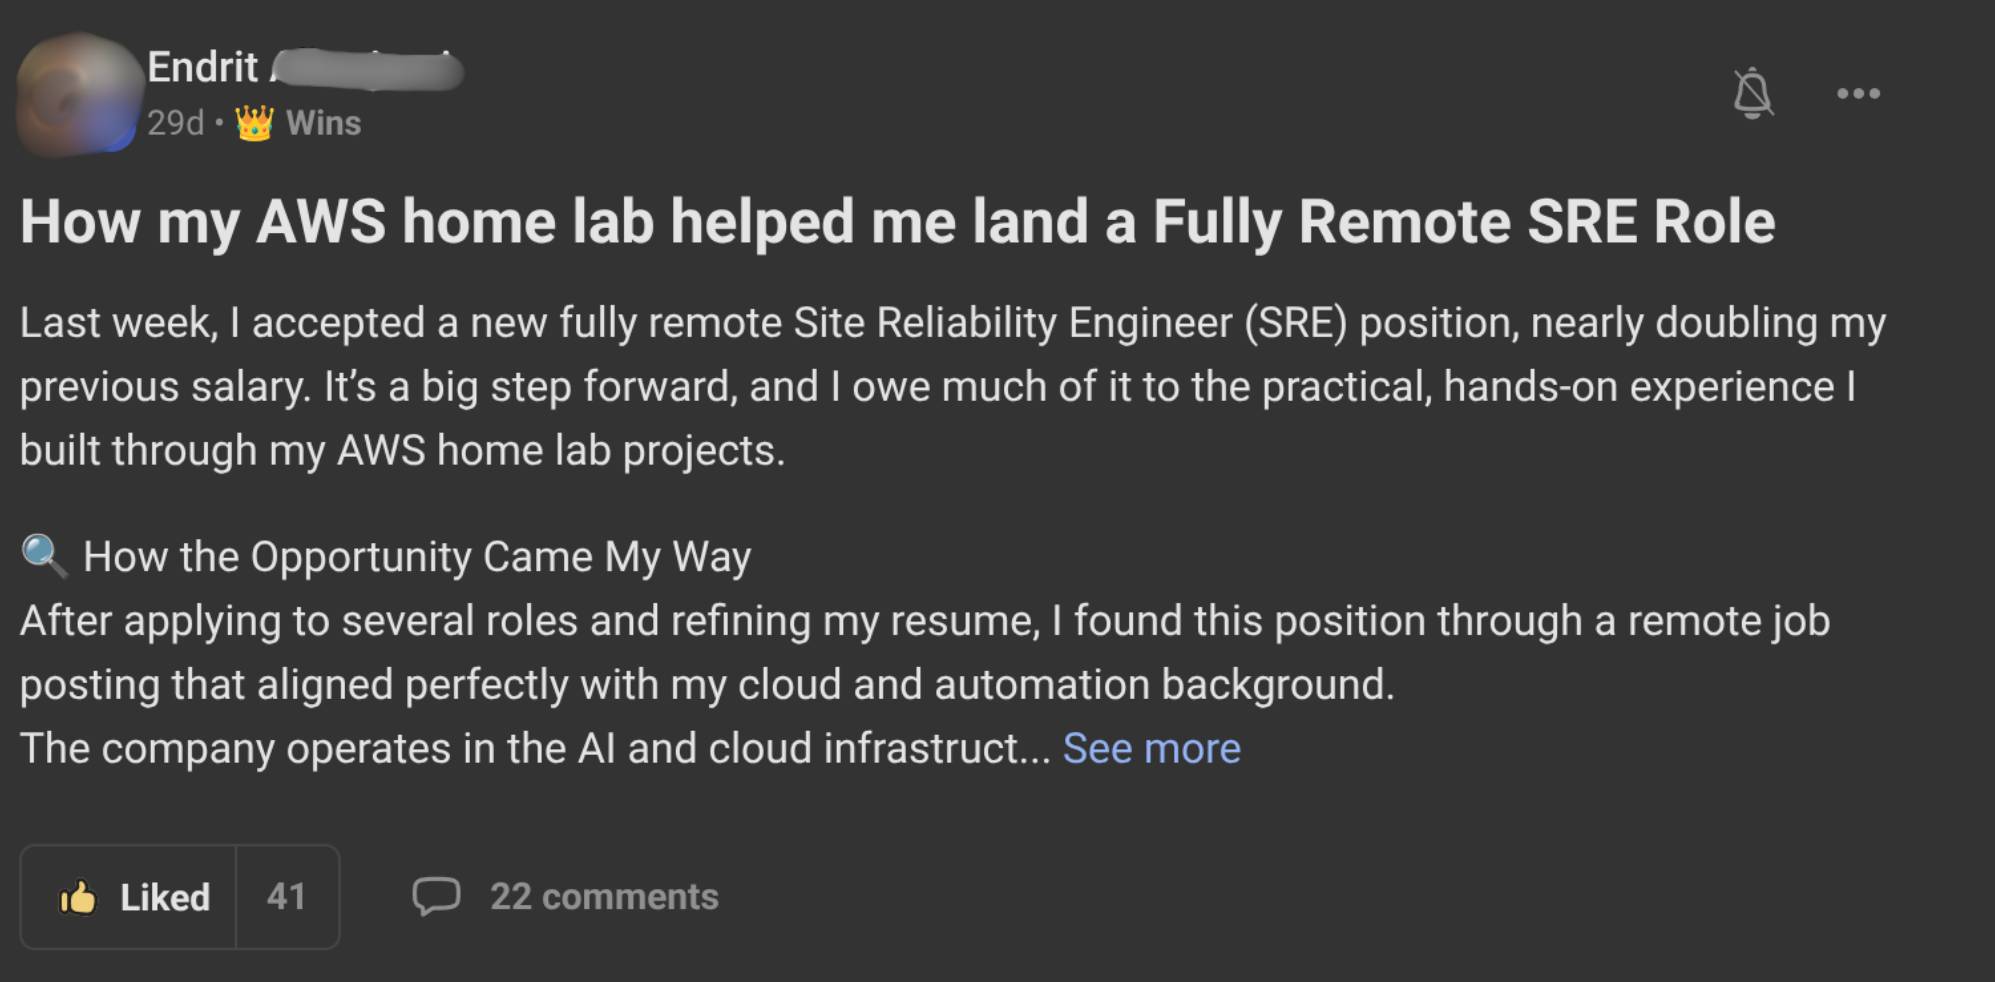This screenshot has width=1995, height=982.
Task: Click the 'built through my AWS home lab projects' line
Action: tap(402, 451)
